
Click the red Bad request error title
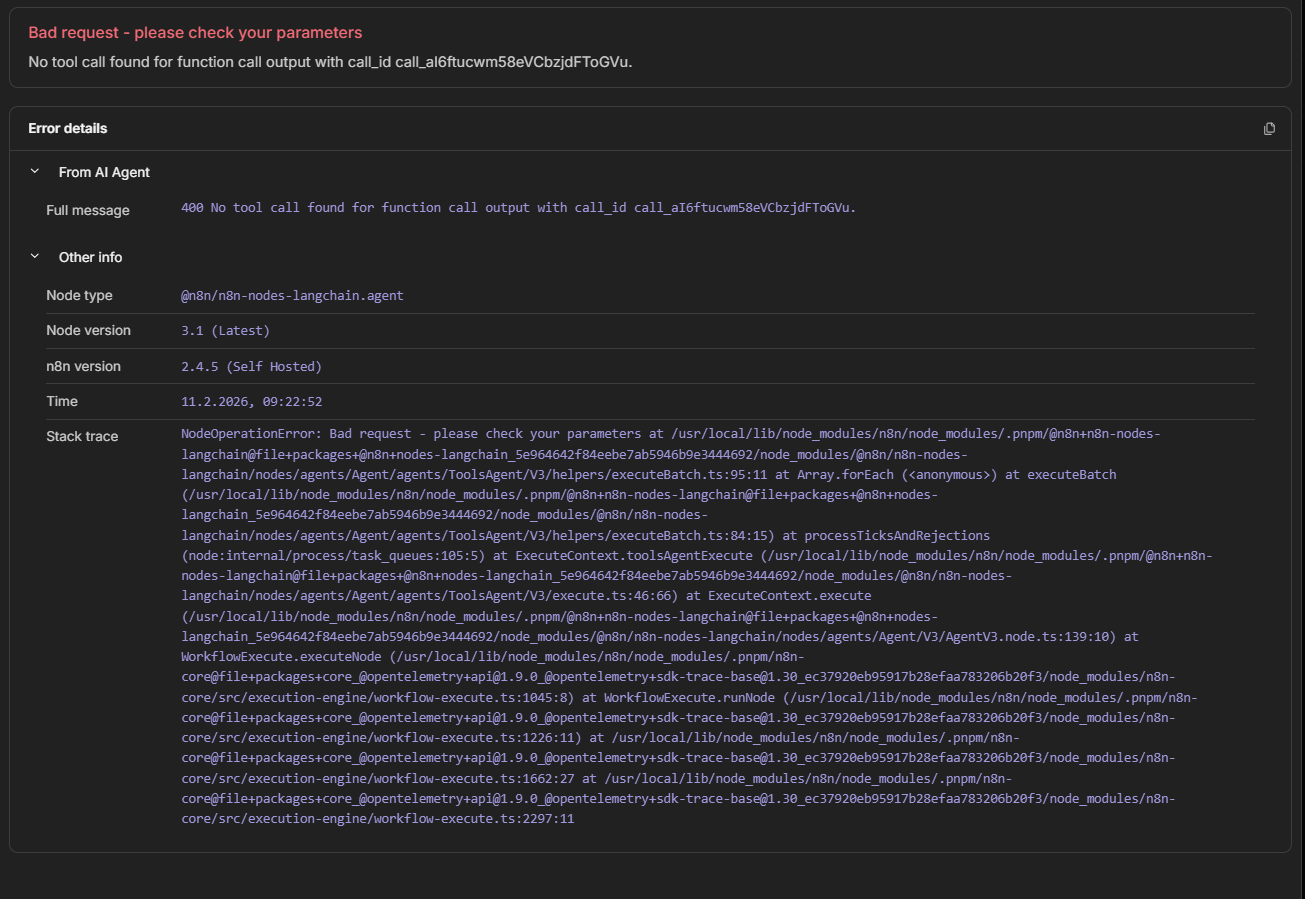[195, 33]
